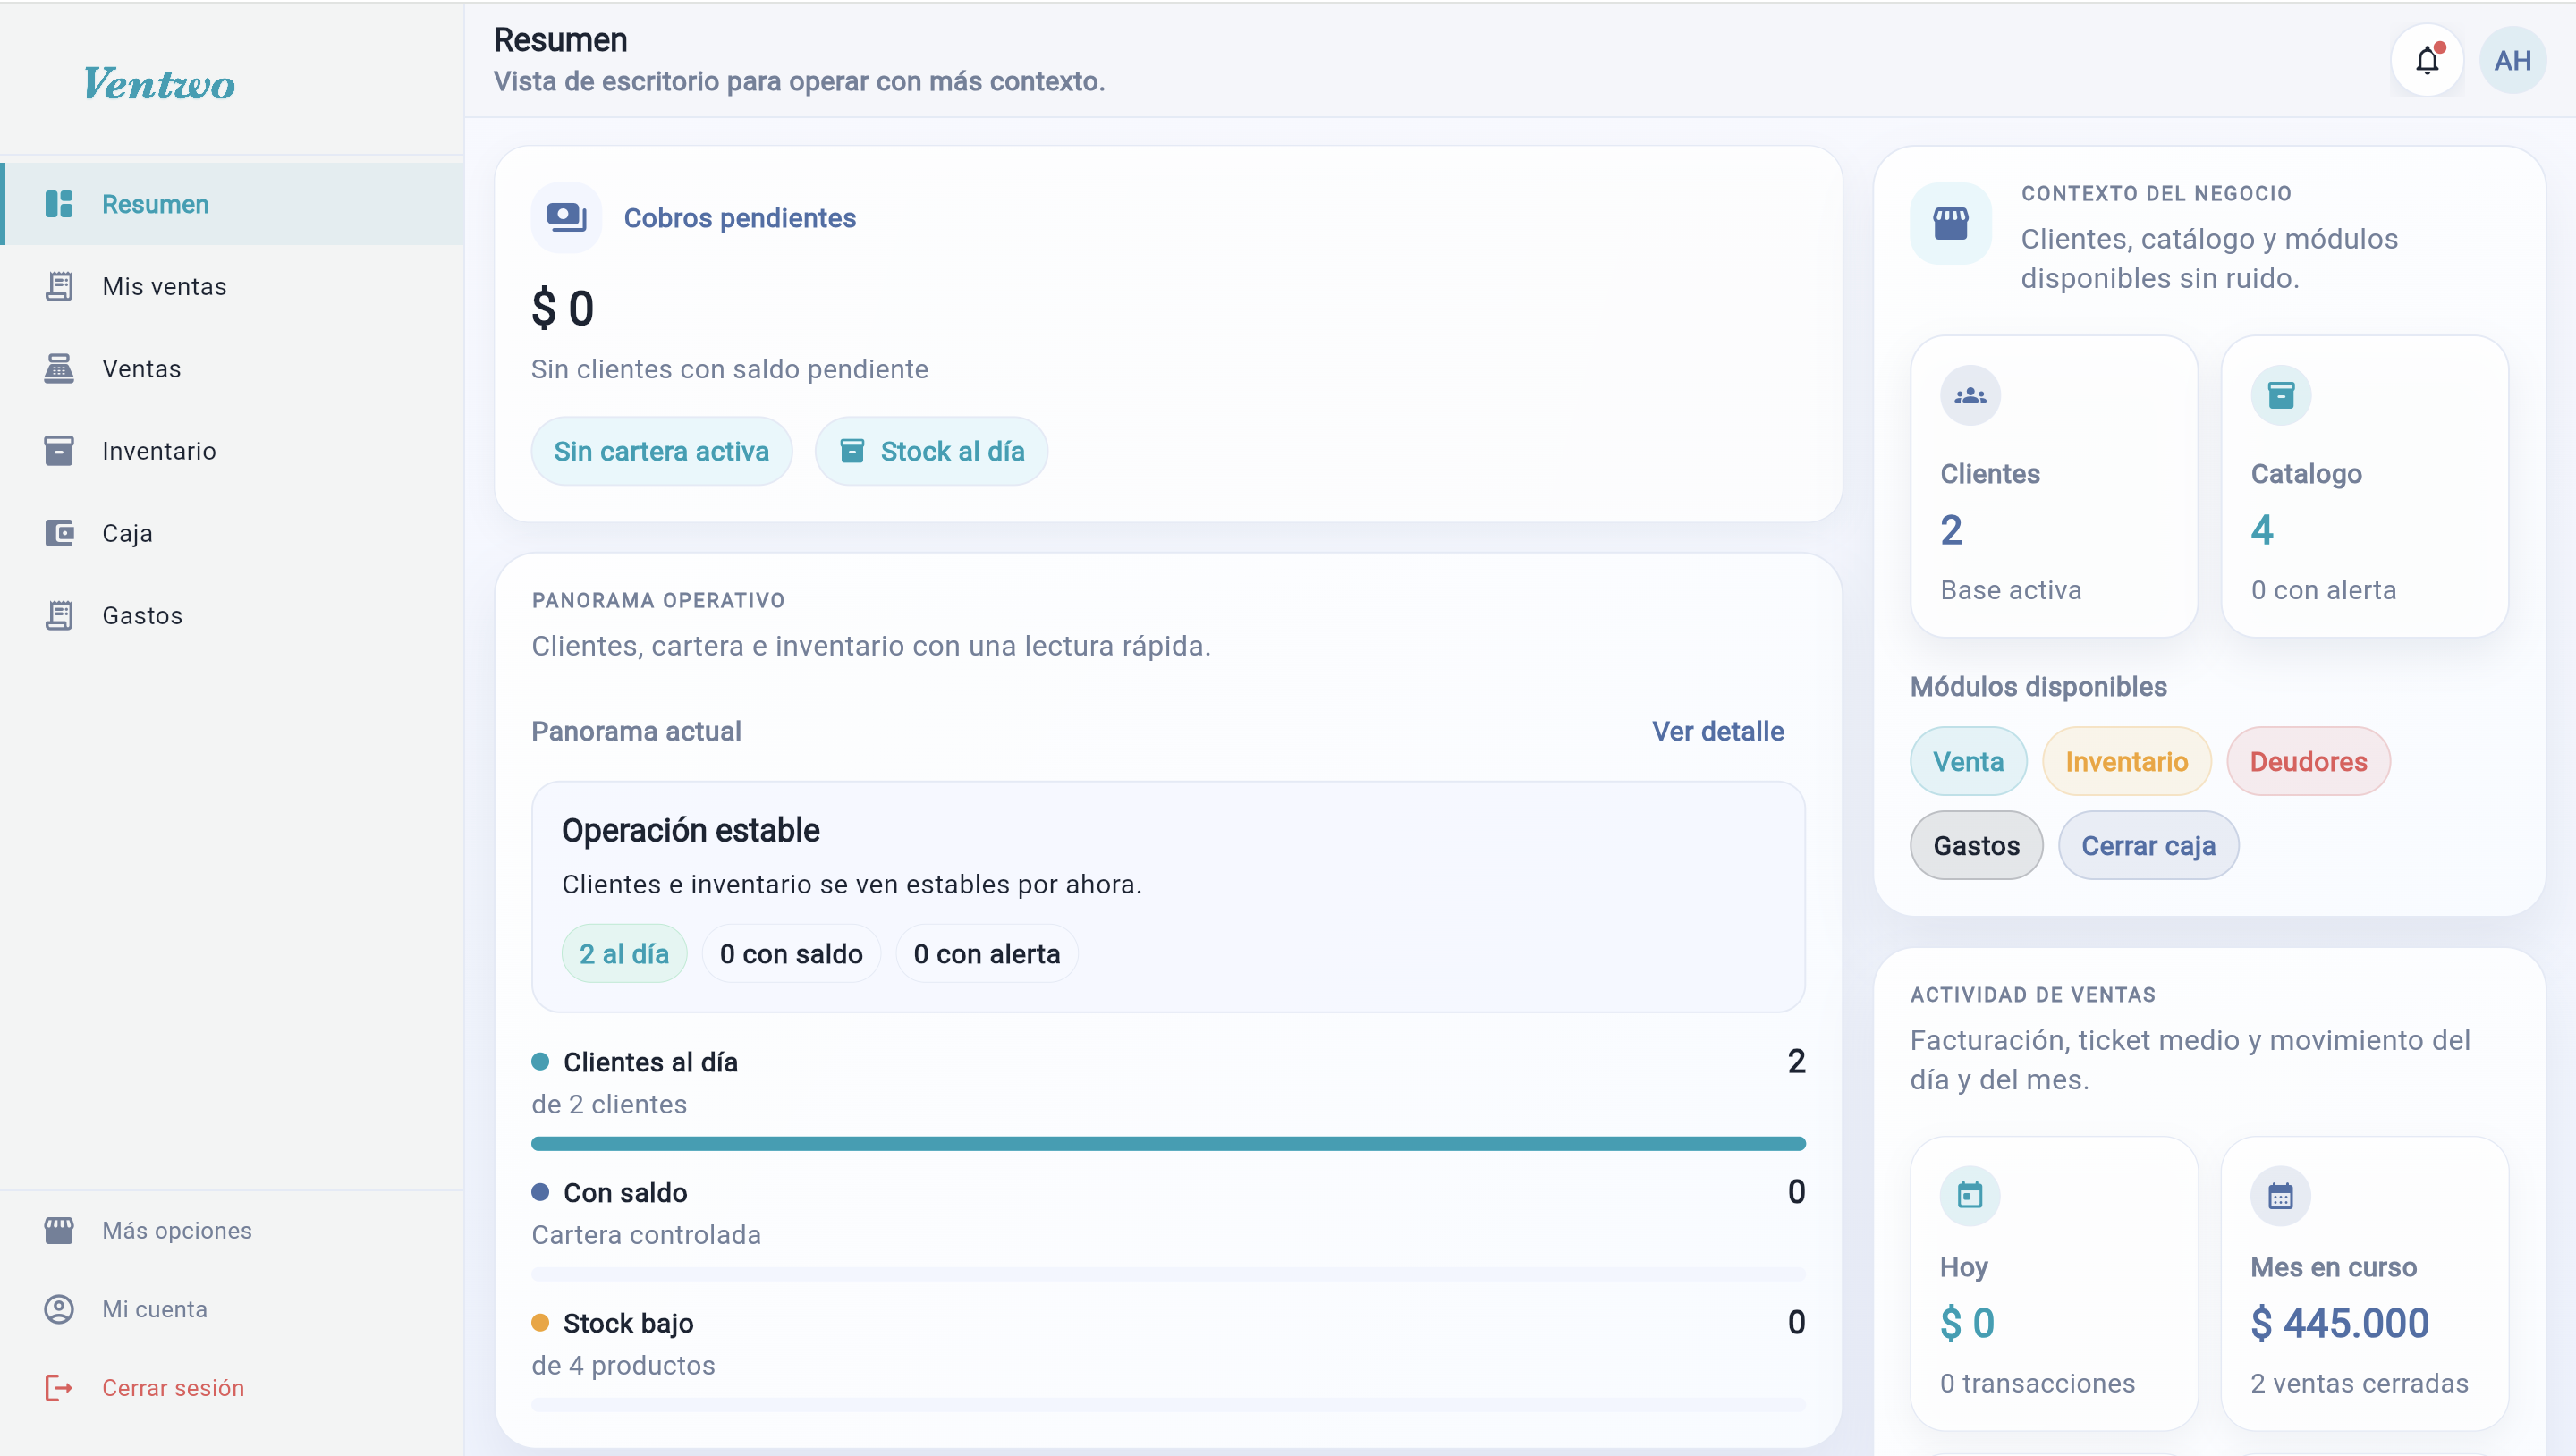
Task: Click the Ver detalle link
Action: (x=1717, y=731)
